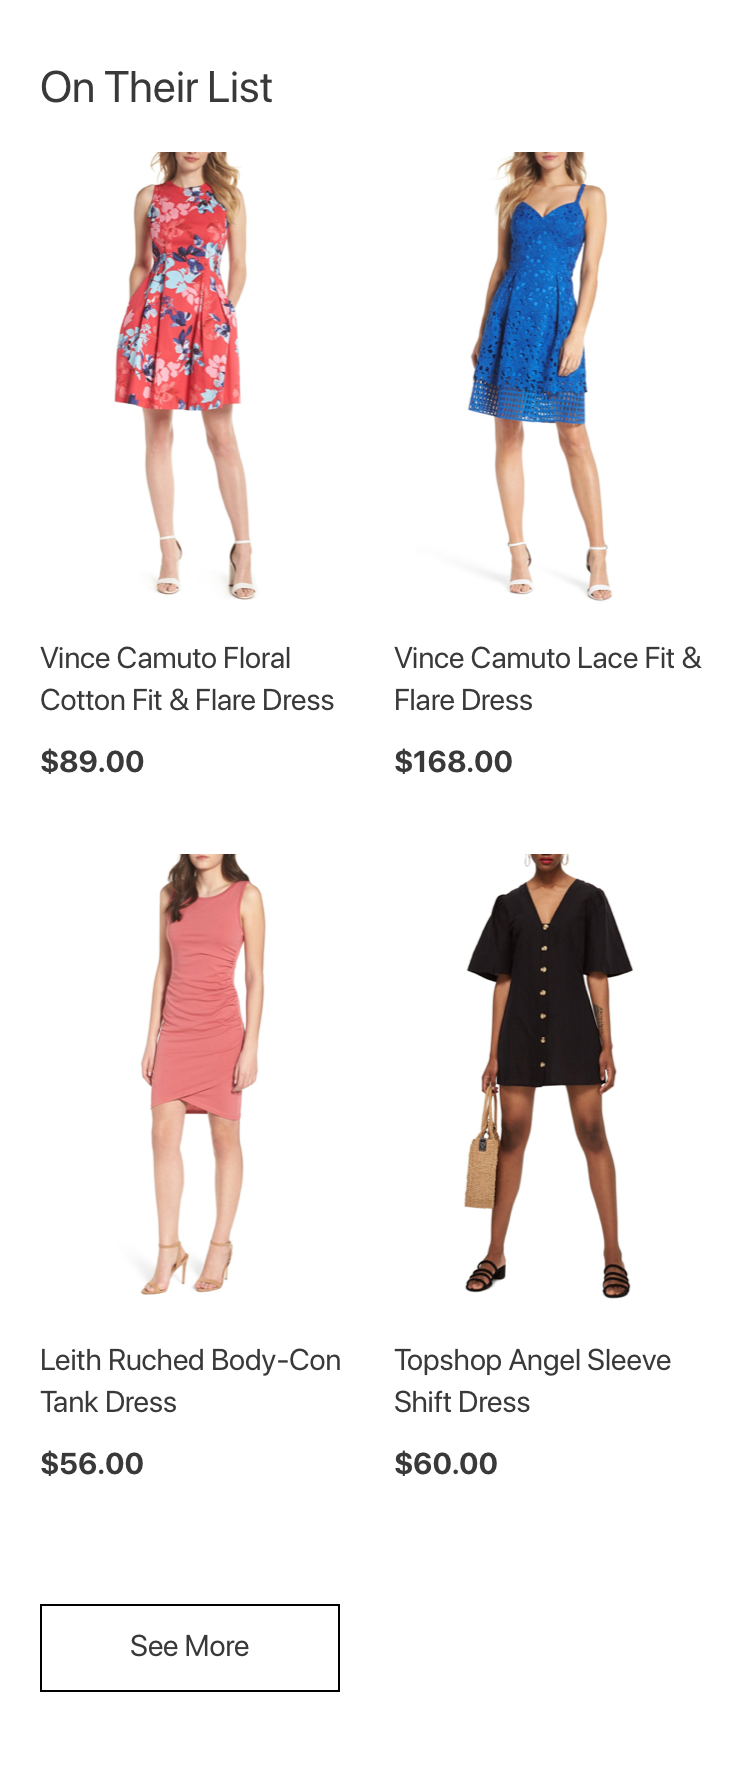The width and height of the screenshot is (750, 1774).
Task: Click the $89.00 price
Action: [x=92, y=762]
